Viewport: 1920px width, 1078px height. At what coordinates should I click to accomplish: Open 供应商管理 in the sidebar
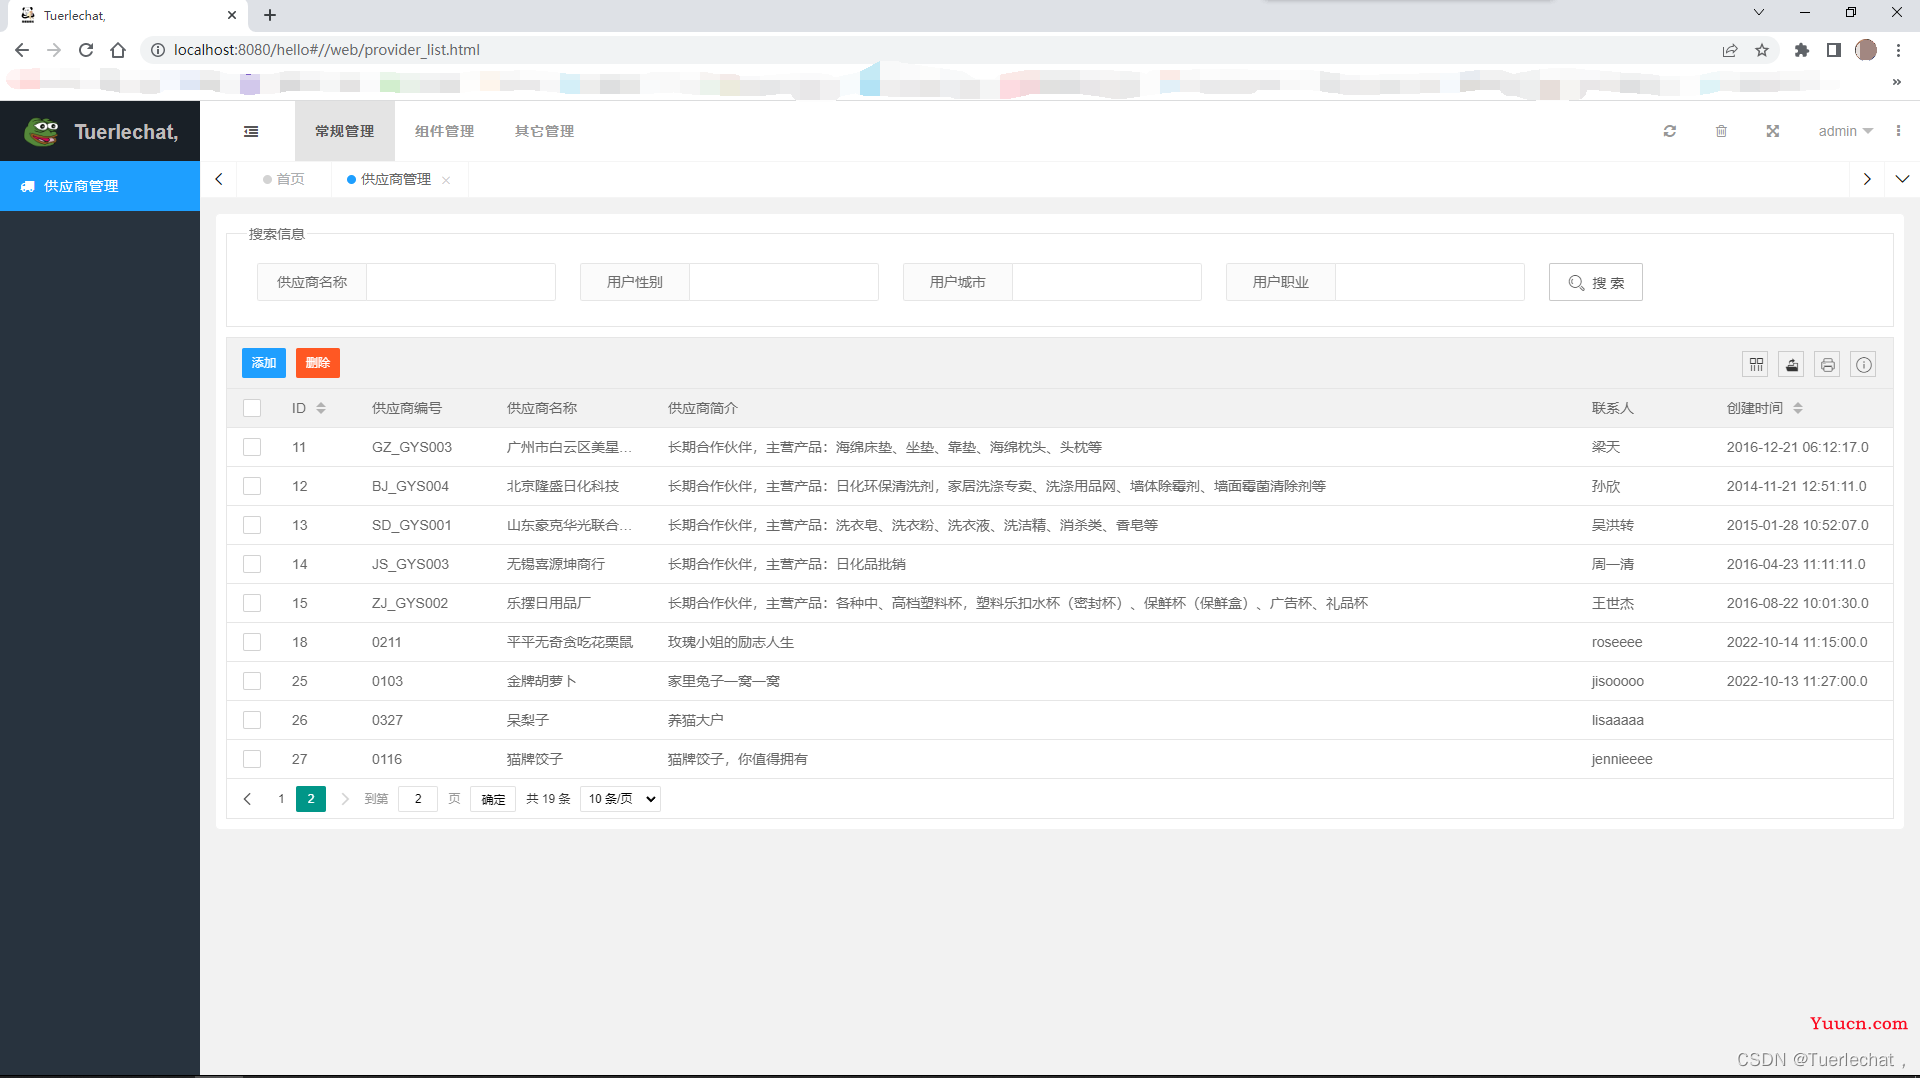[100, 186]
